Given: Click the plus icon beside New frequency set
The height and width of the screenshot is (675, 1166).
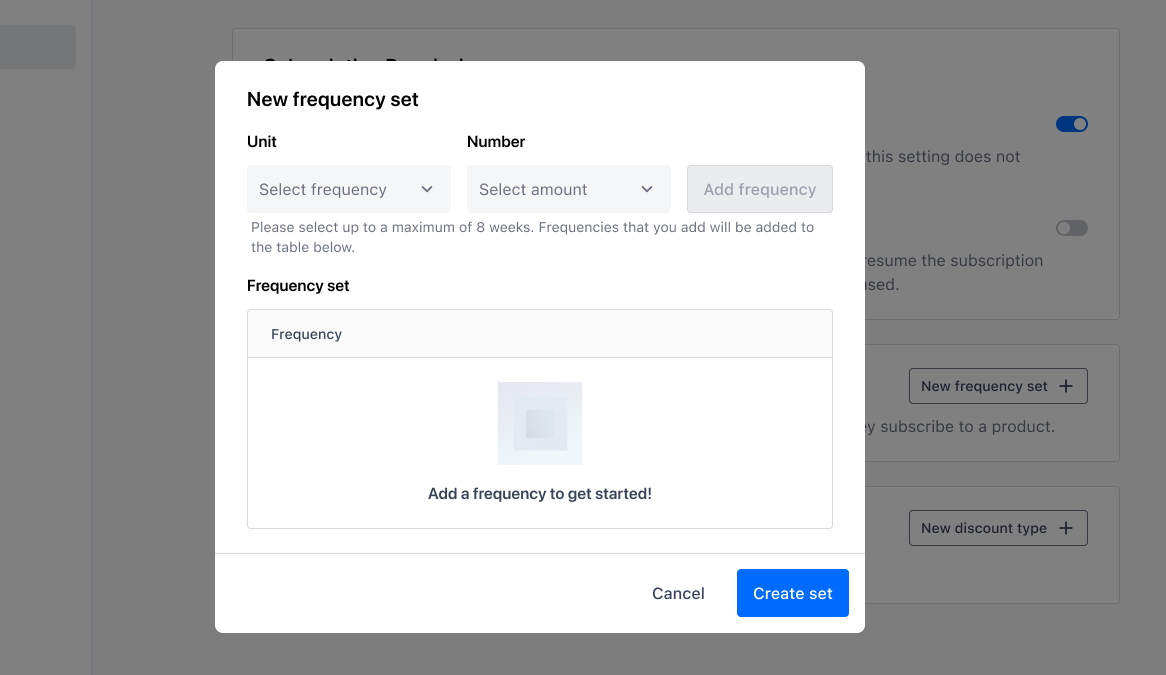Looking at the screenshot, I should [1066, 386].
